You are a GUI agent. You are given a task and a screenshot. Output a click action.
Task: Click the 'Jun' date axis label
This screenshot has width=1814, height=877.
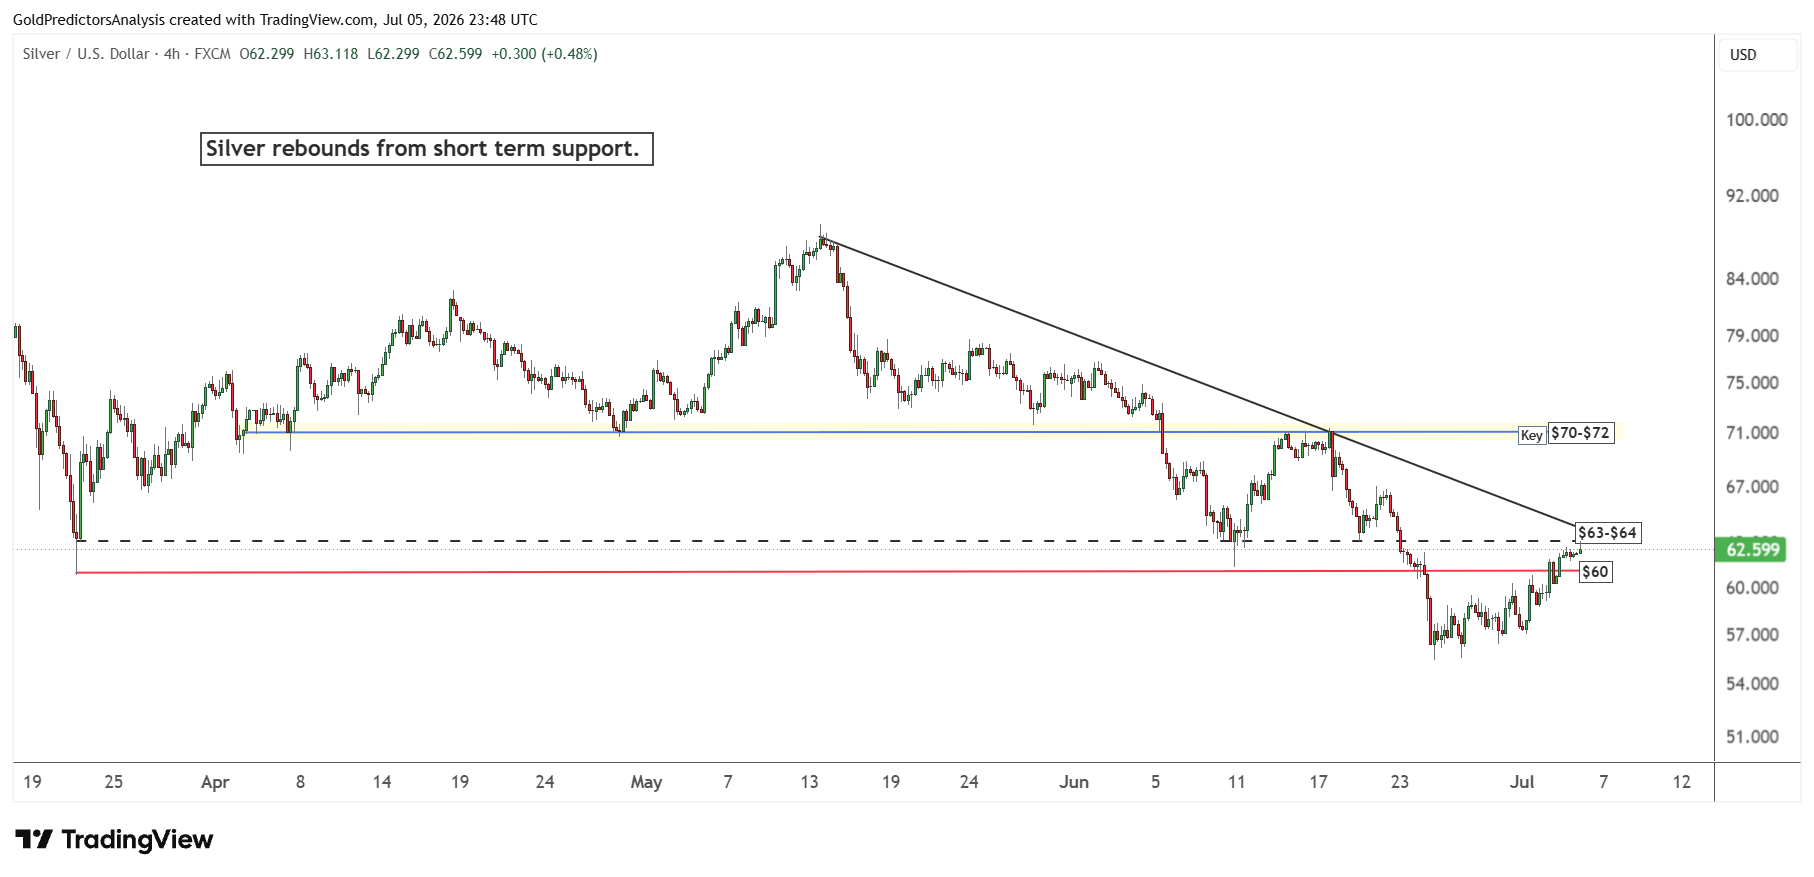(x=1074, y=782)
